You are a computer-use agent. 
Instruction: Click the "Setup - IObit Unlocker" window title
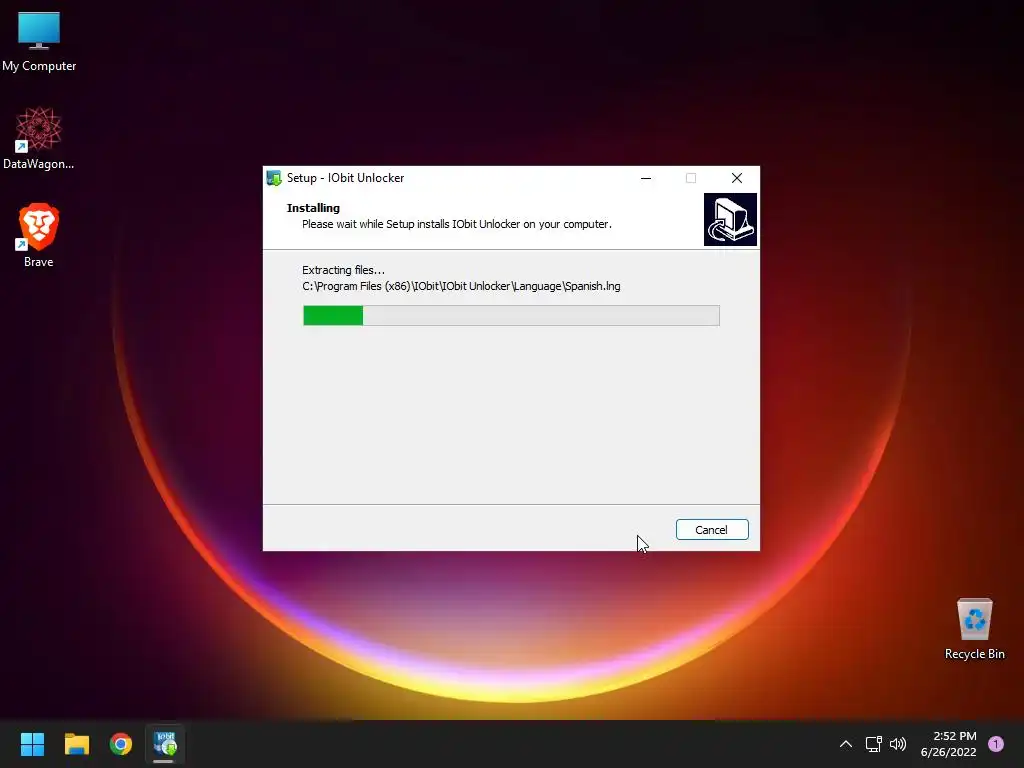pos(345,178)
